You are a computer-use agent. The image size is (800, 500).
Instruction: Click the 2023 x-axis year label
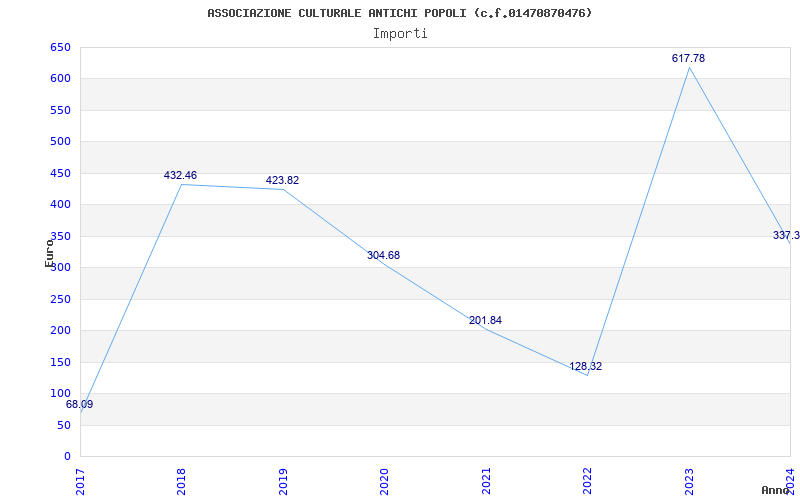pos(689,481)
